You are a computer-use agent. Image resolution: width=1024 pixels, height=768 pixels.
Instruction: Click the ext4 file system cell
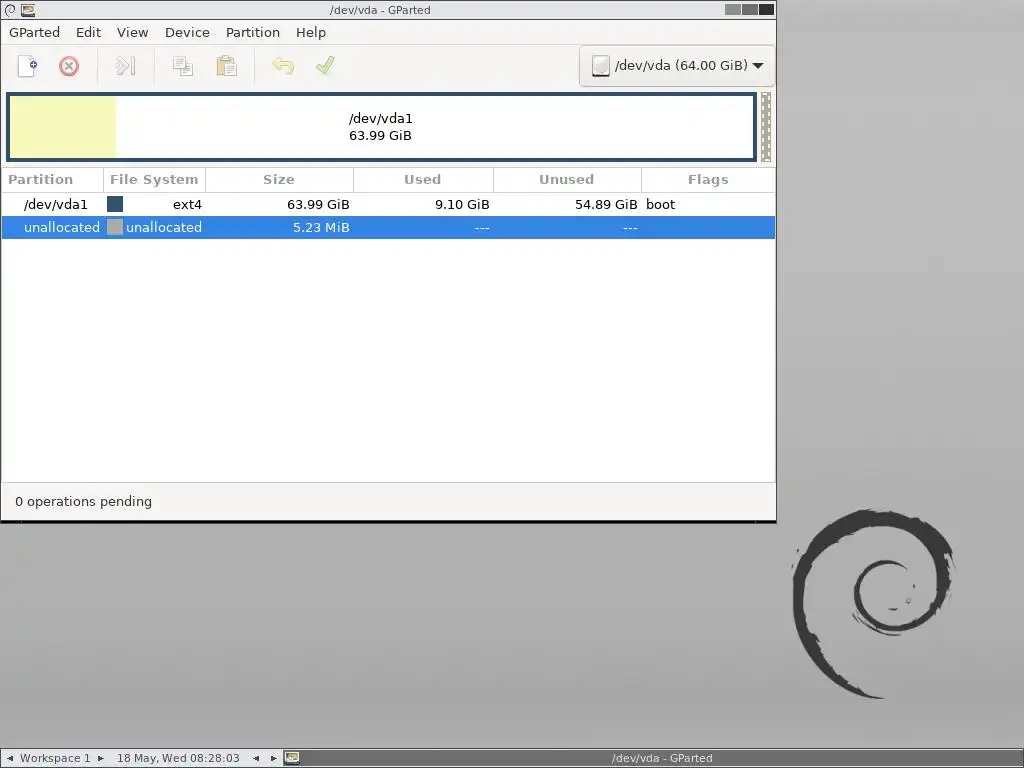click(x=187, y=204)
